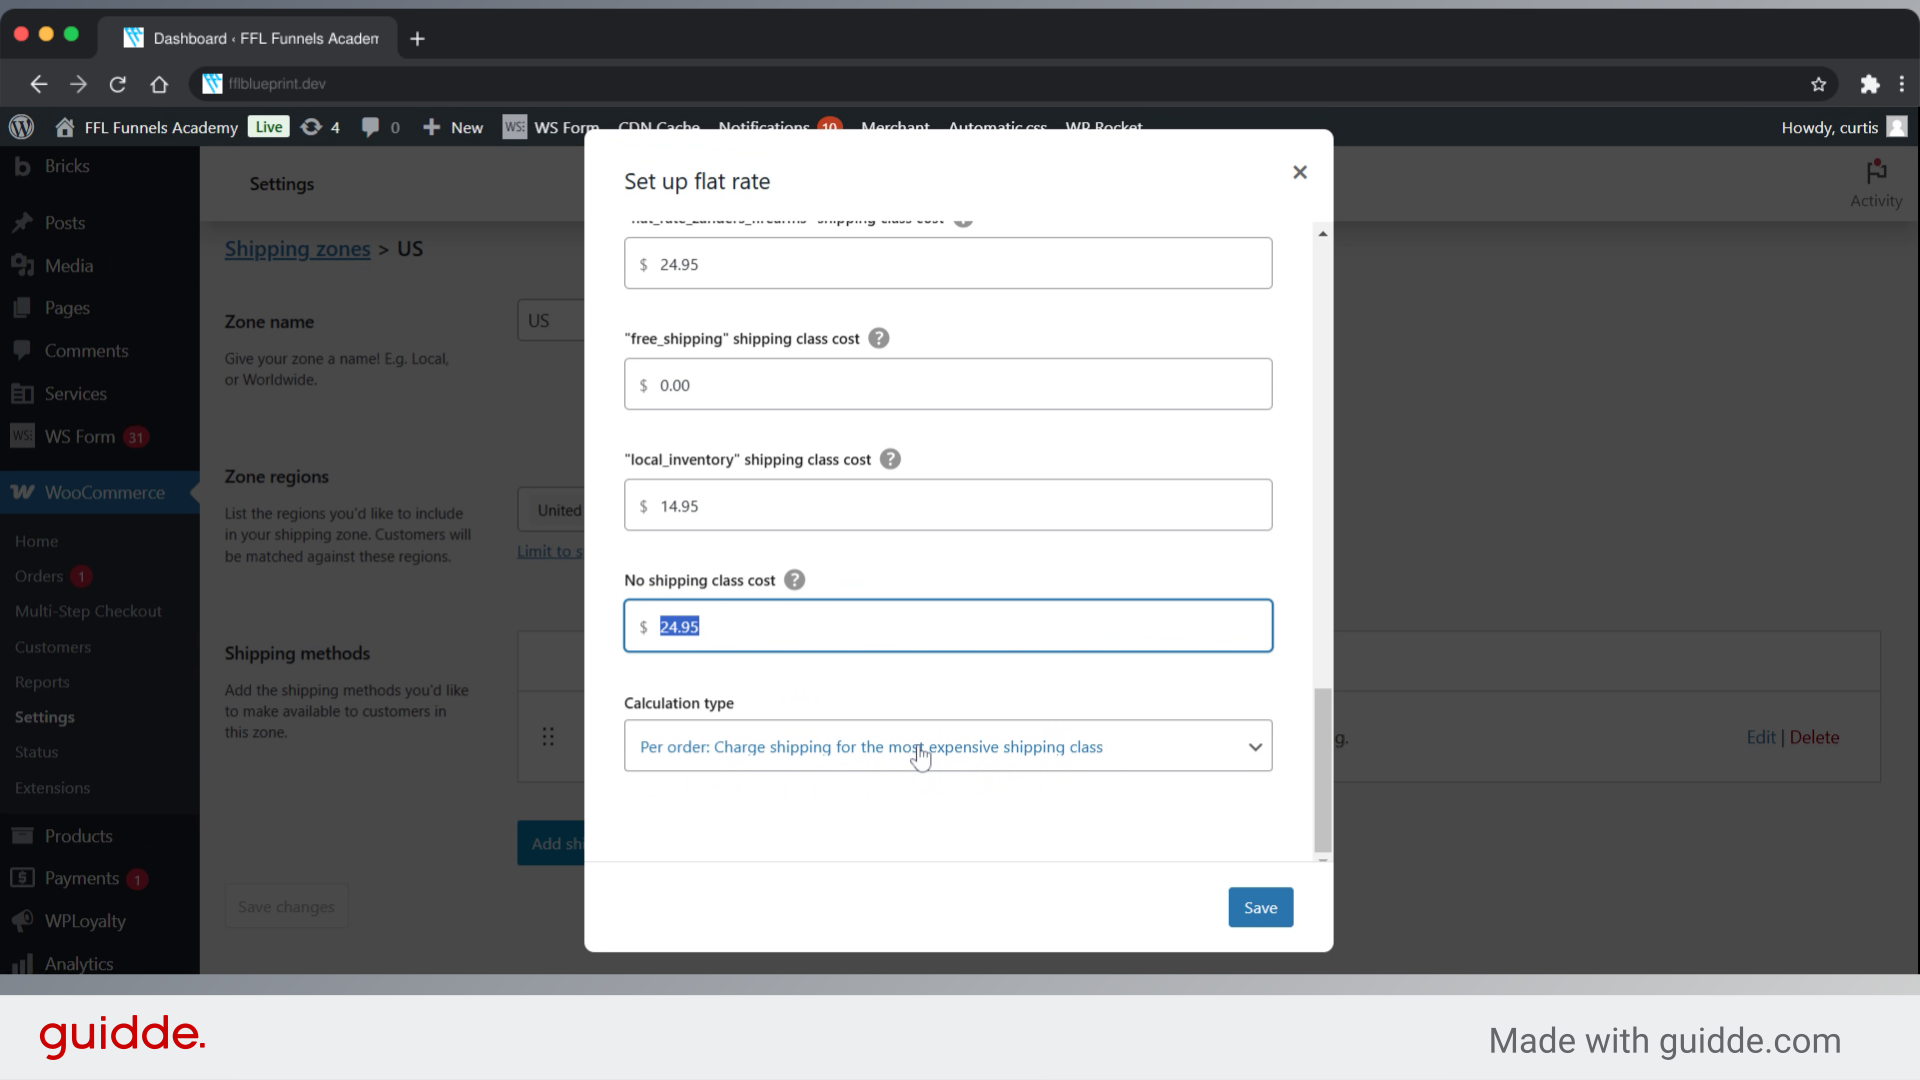
Task: Open WooCommerce Extensions submenu
Action: [x=53, y=788]
